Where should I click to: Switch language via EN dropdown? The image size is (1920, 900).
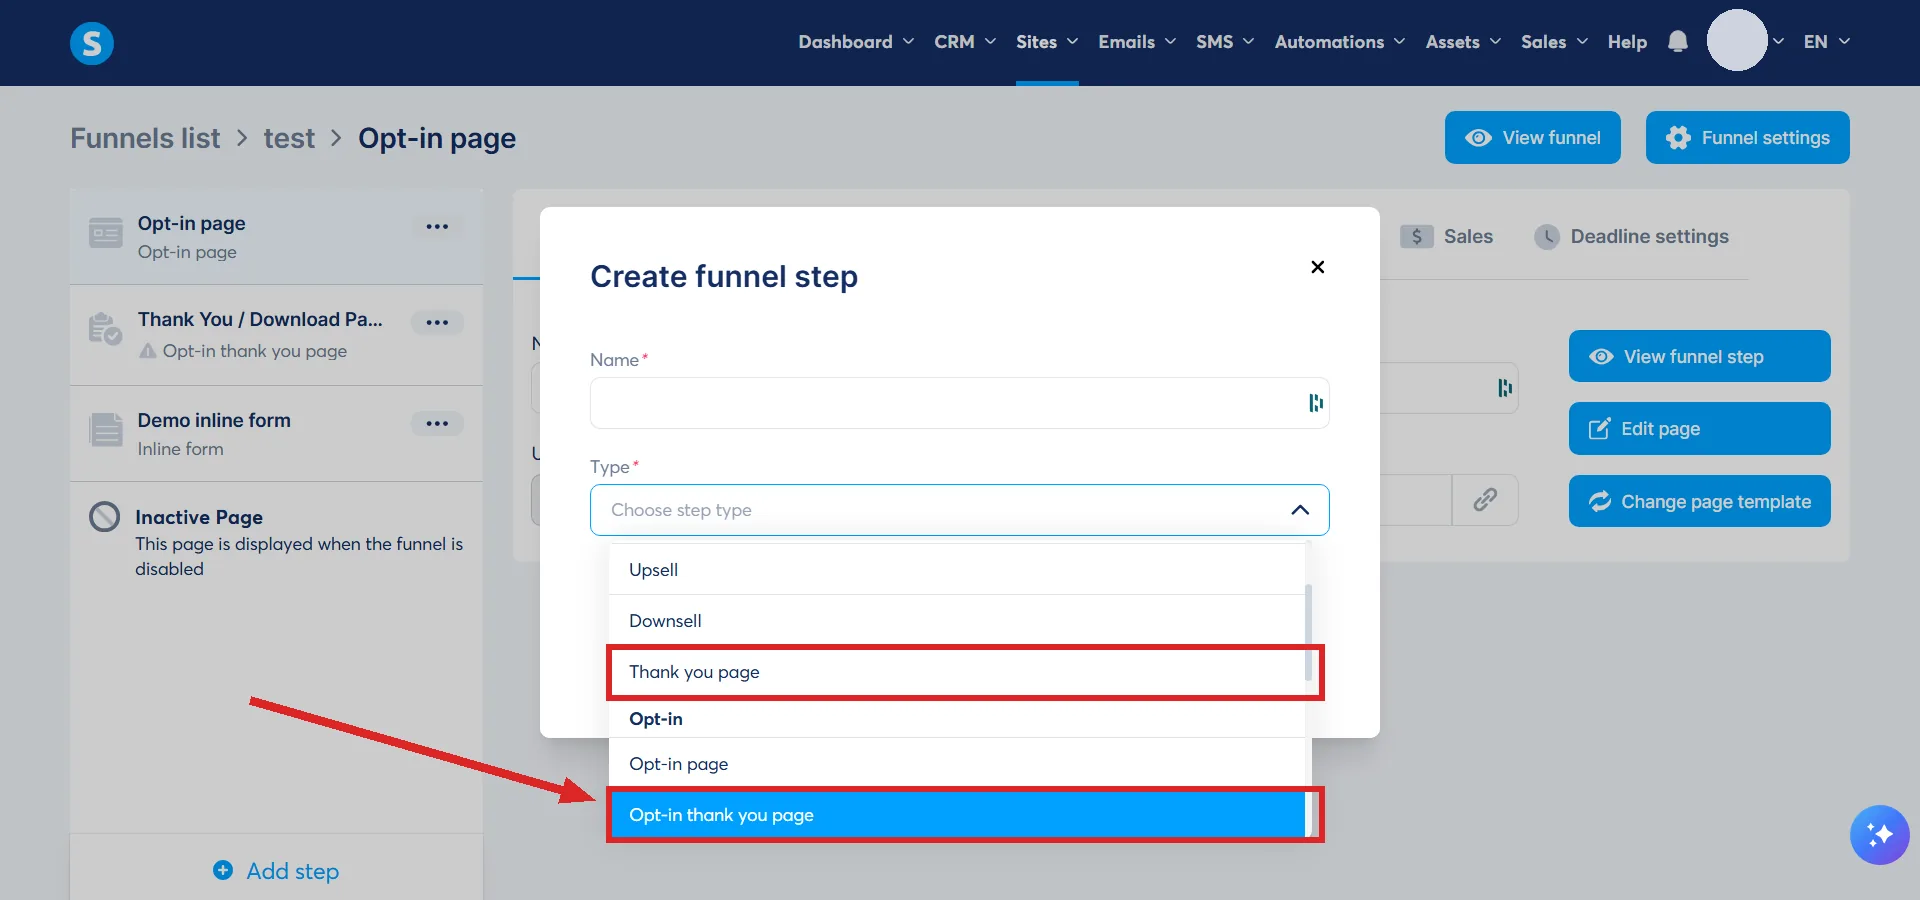pyautogui.click(x=1827, y=42)
